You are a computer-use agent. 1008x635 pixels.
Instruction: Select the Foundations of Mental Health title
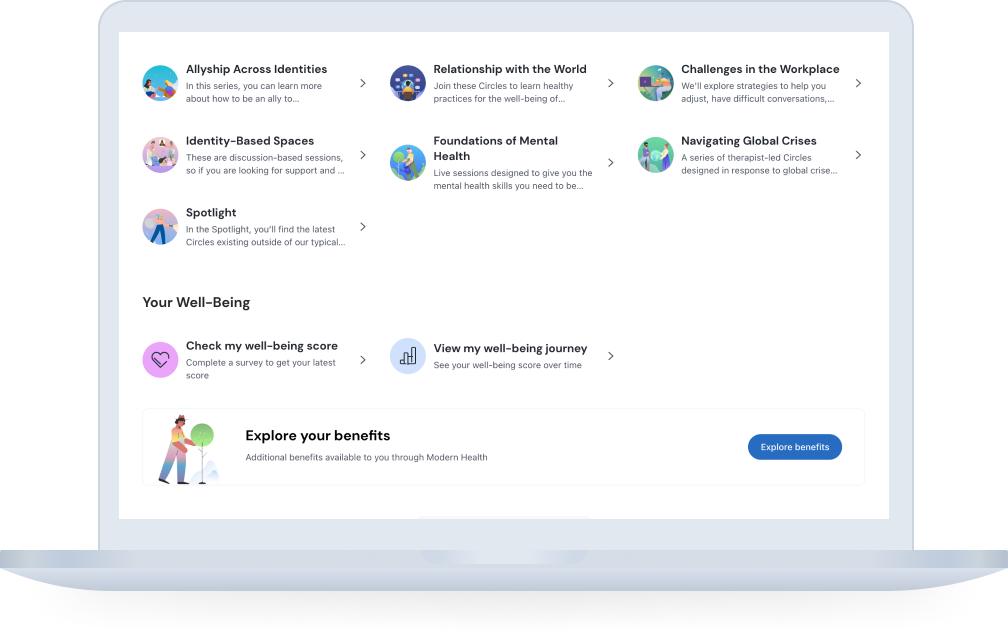(496, 148)
